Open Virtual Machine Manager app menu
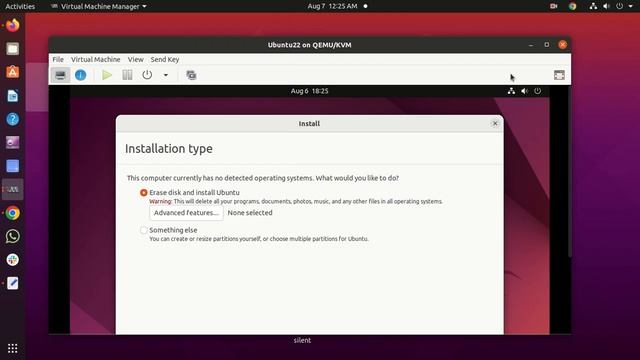 98,6
